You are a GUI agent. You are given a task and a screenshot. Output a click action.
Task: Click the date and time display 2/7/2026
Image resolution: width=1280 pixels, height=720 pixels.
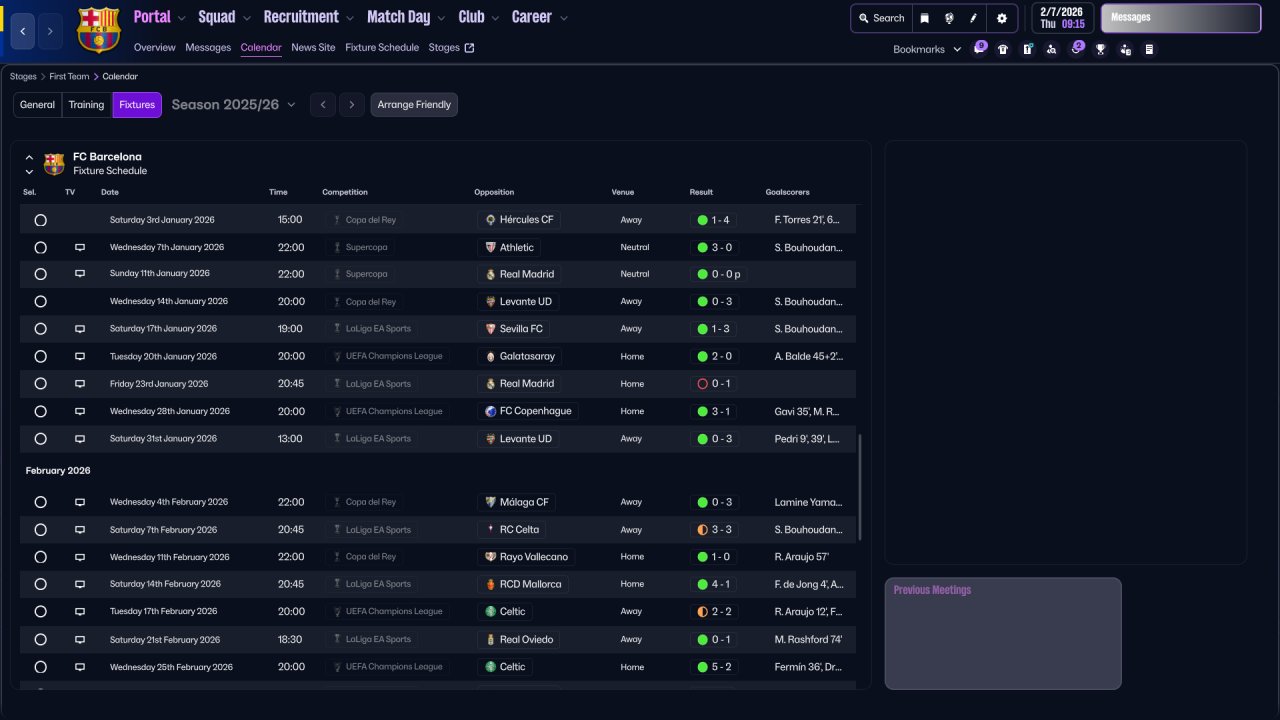[x=1062, y=18]
